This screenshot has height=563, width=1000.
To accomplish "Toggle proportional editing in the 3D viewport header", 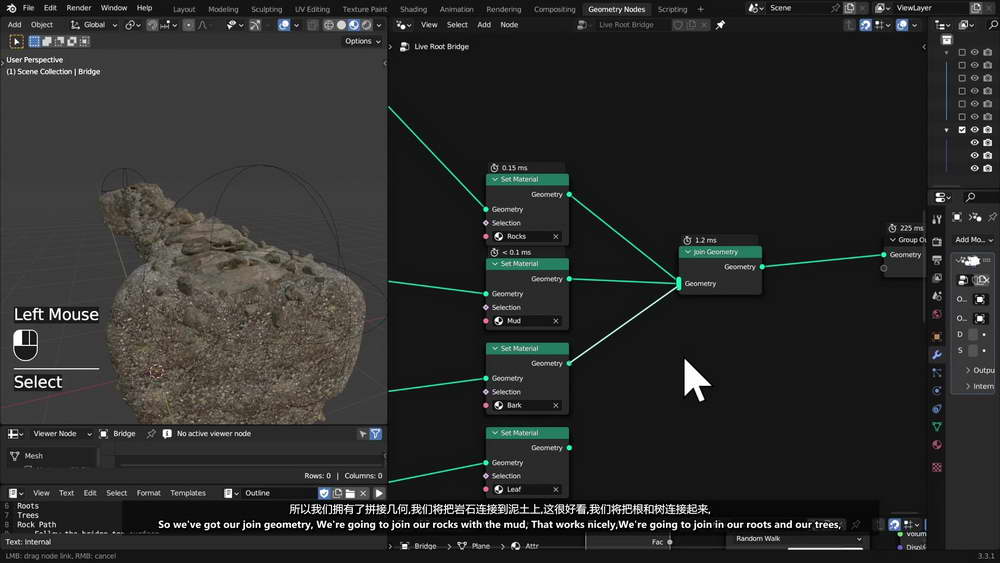I will [x=188, y=25].
